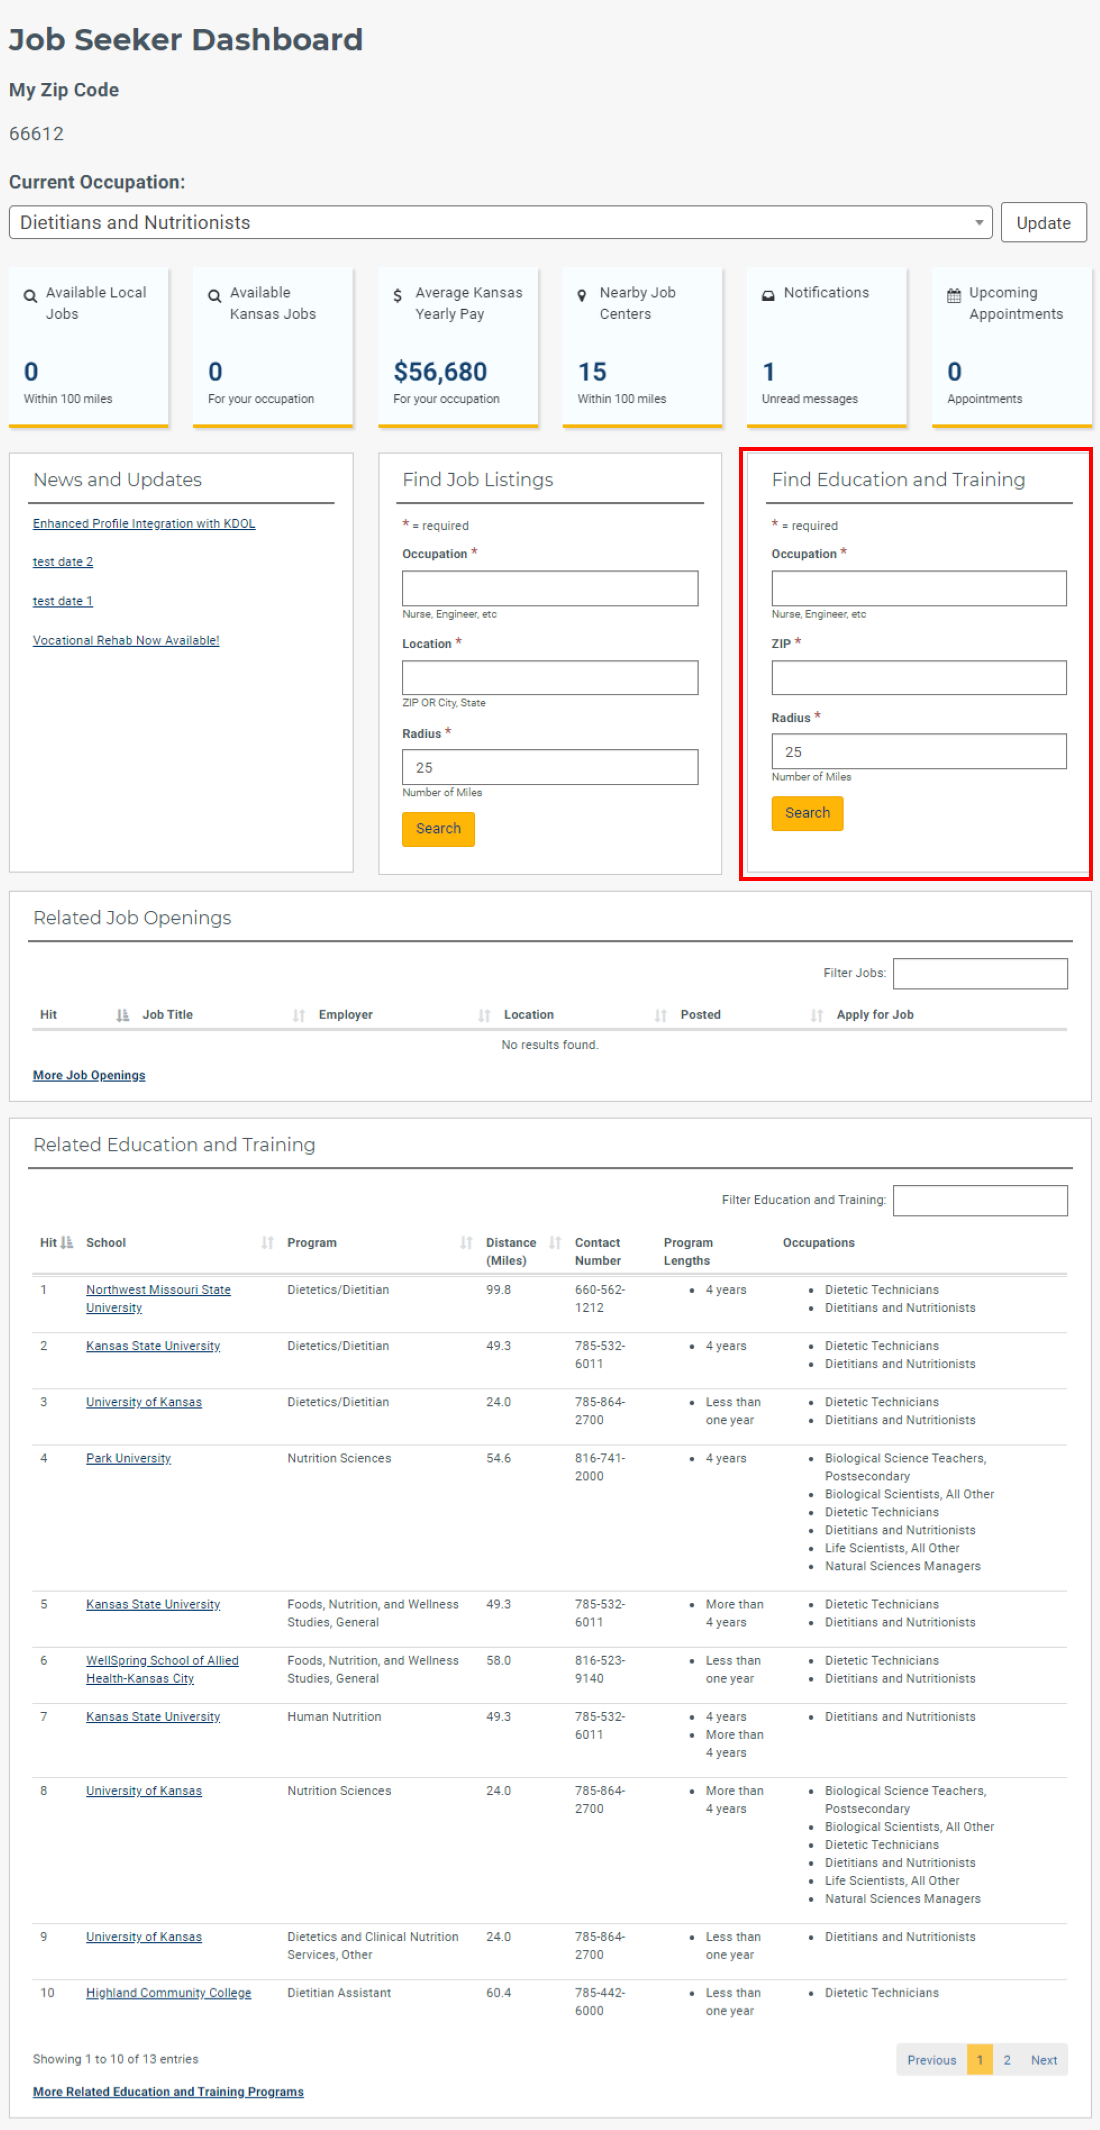Click the '660-562-1212' contact number
Viewport: 1100px width, 2130px height.
[600, 1299]
